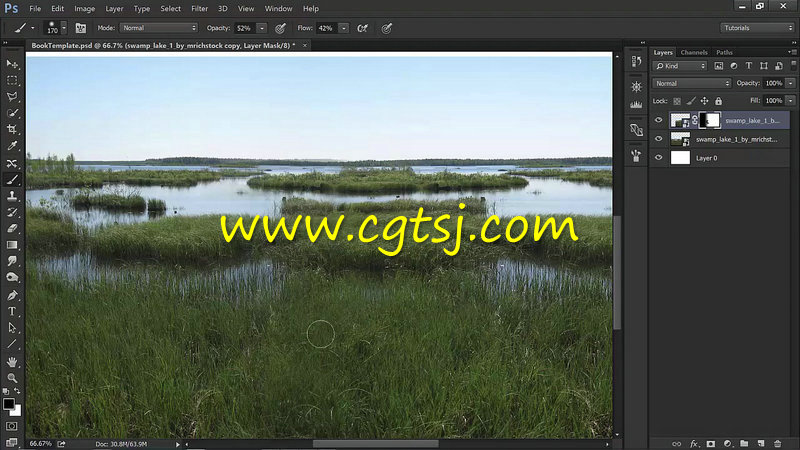Image resolution: width=800 pixels, height=450 pixels.
Task: Toggle lock position for layer
Action: [705, 101]
